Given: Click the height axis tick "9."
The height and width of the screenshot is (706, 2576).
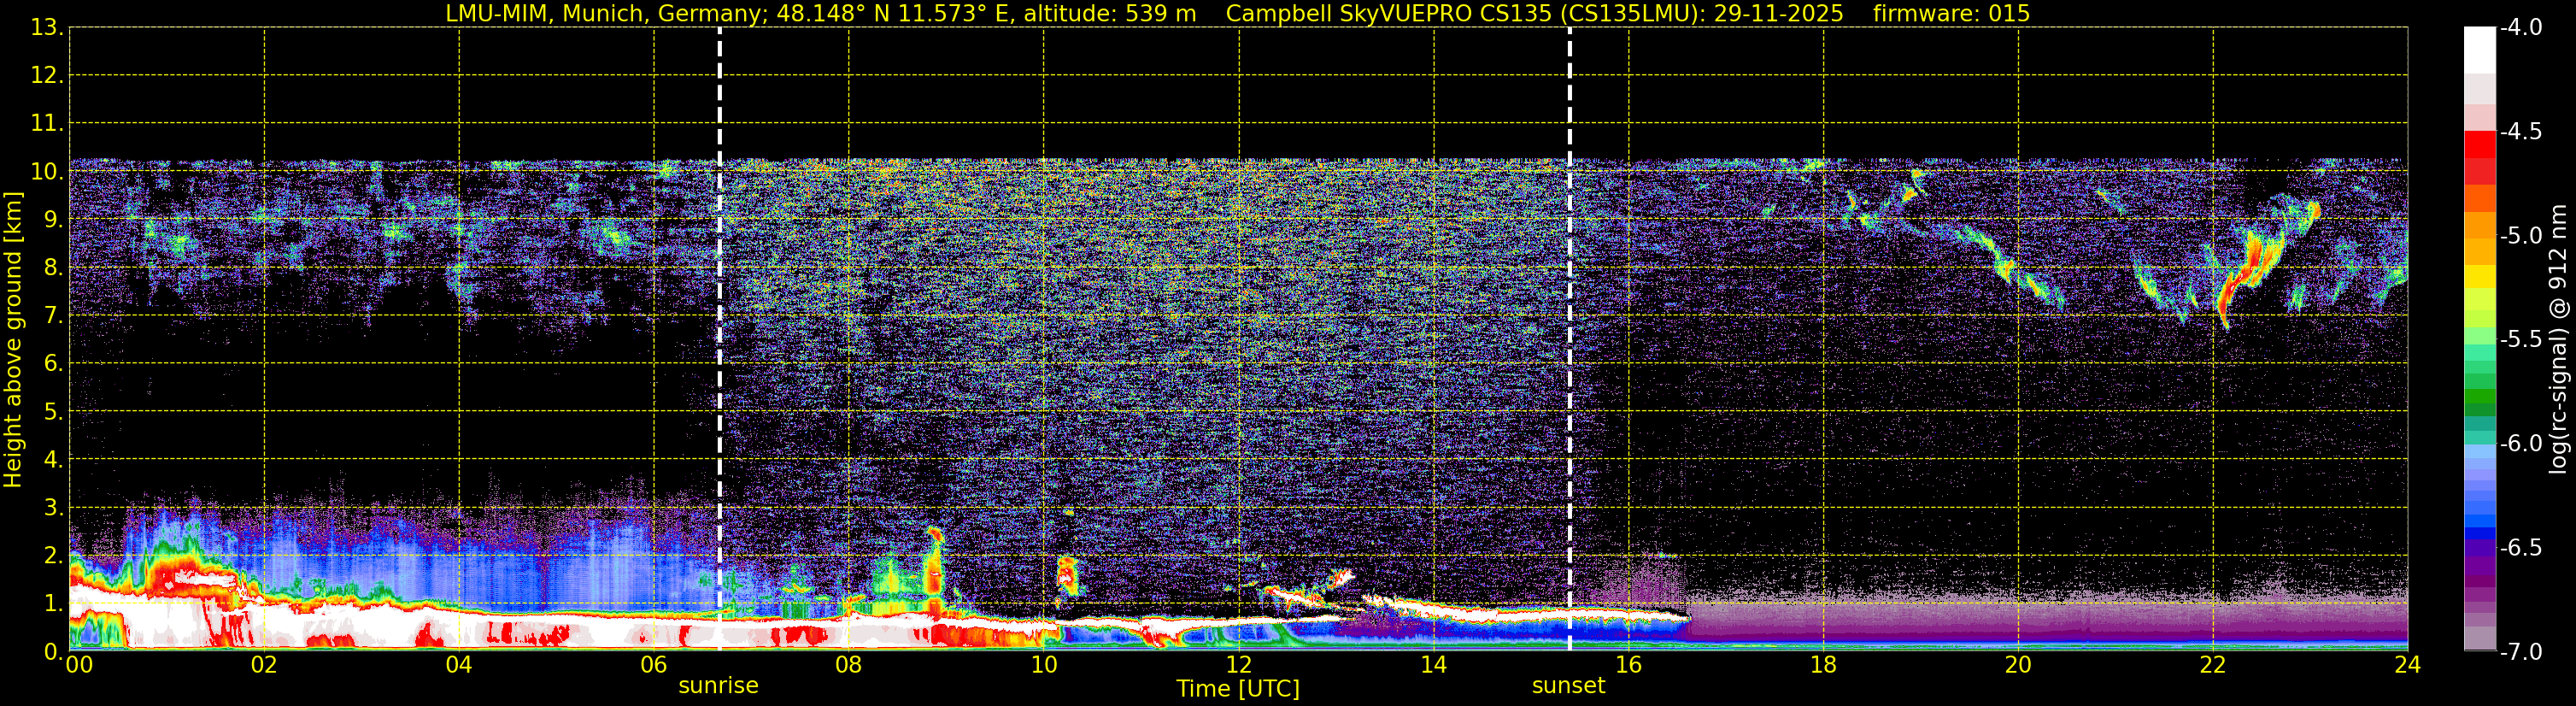Looking at the screenshot, I should [x=53, y=220].
